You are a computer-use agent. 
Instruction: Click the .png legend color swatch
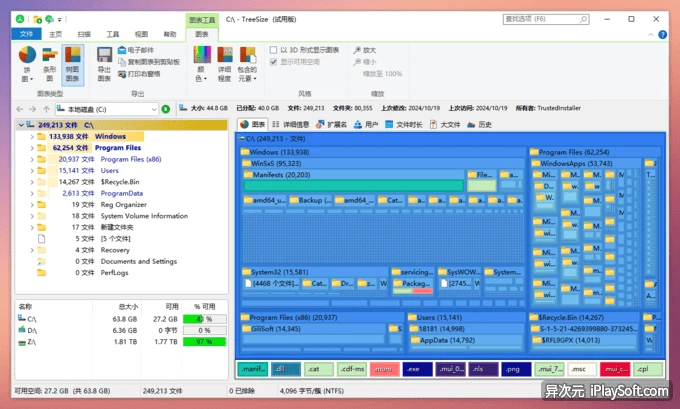[517, 369]
